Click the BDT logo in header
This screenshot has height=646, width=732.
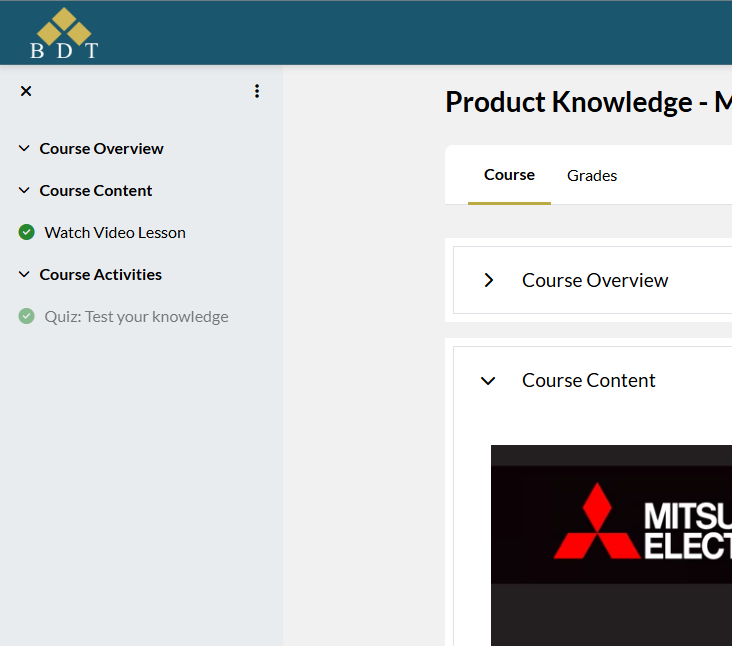[64, 34]
